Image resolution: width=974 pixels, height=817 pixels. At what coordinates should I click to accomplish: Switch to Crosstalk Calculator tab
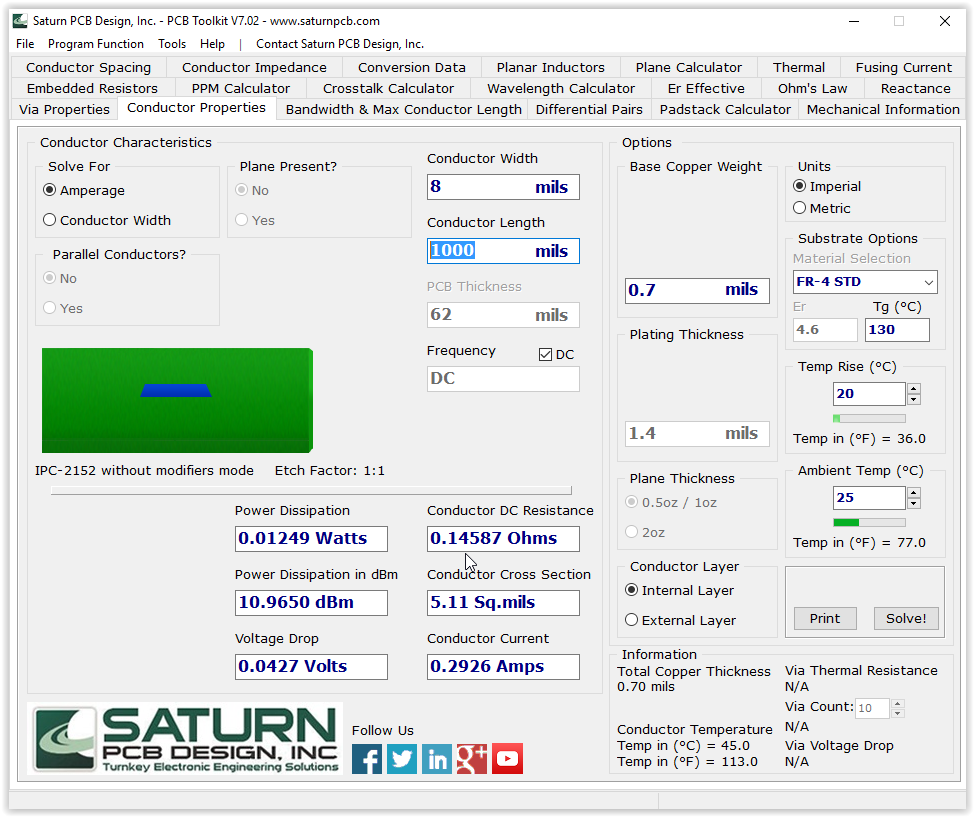[388, 88]
